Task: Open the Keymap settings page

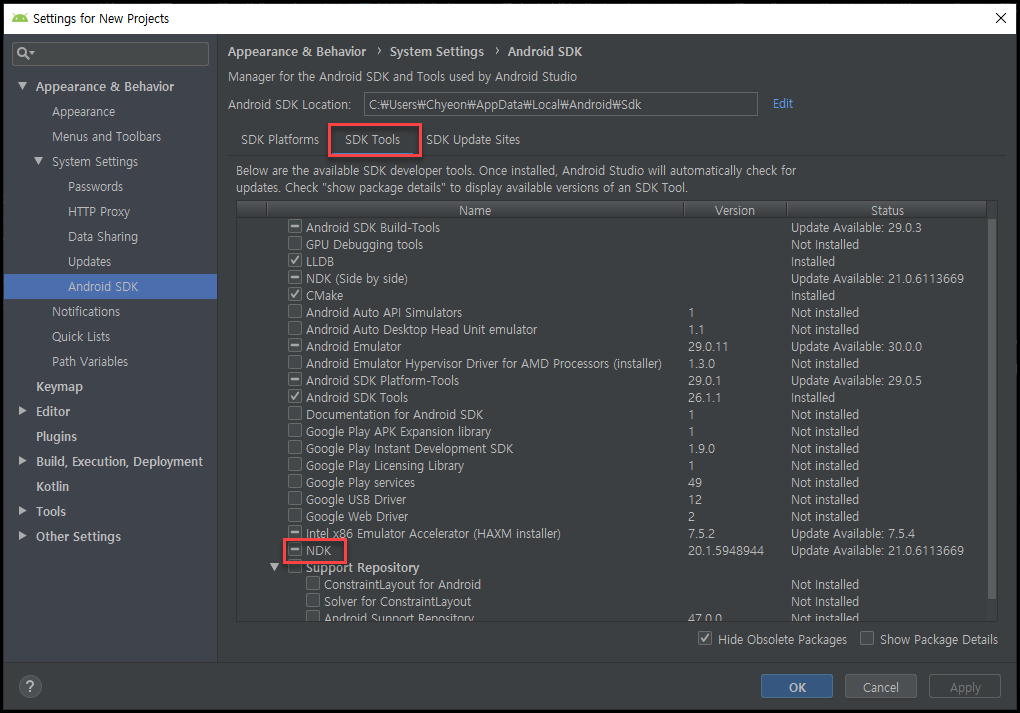Action: click(x=59, y=386)
